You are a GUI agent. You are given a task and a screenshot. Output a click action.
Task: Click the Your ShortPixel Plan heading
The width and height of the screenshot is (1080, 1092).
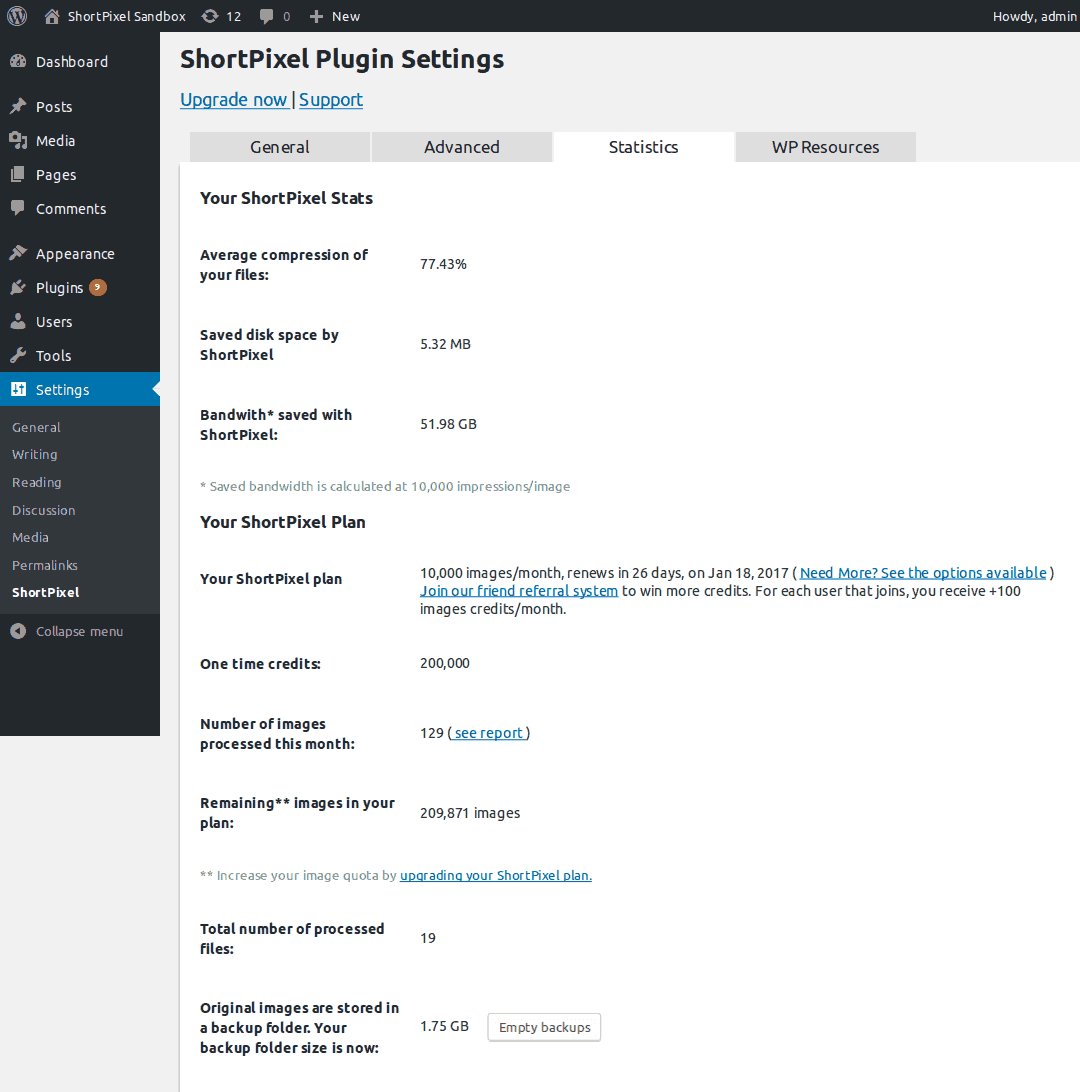[x=283, y=522]
